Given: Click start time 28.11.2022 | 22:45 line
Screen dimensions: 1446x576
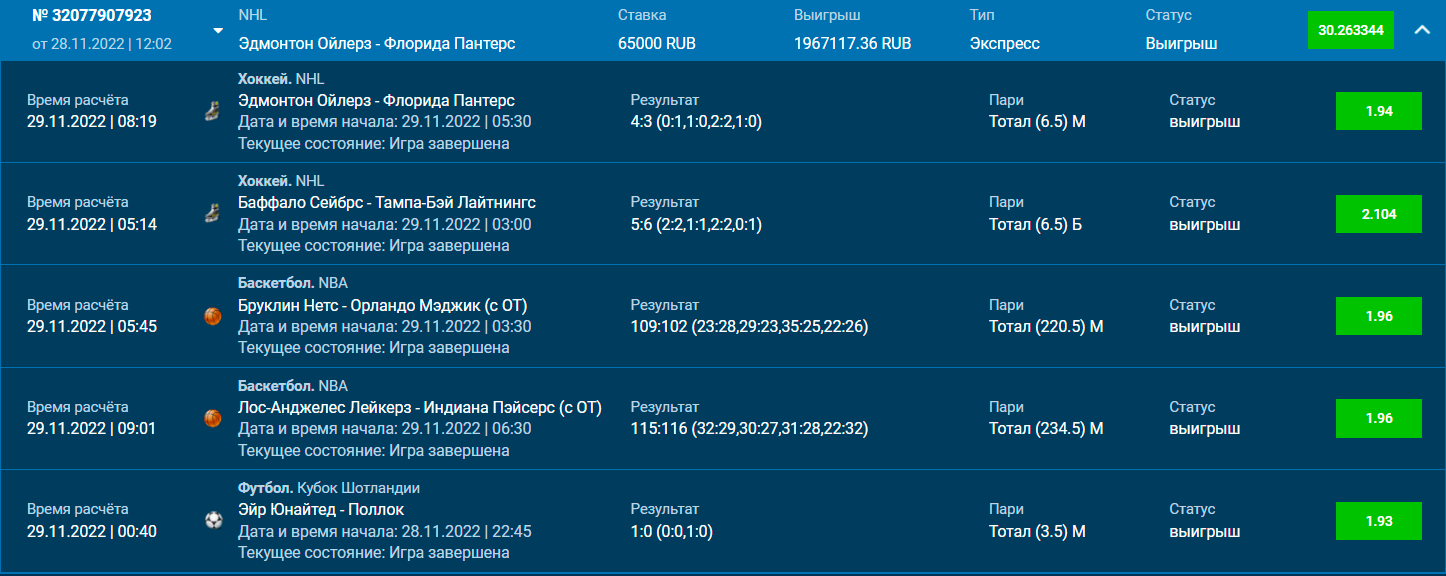Looking at the screenshot, I should (385, 530).
